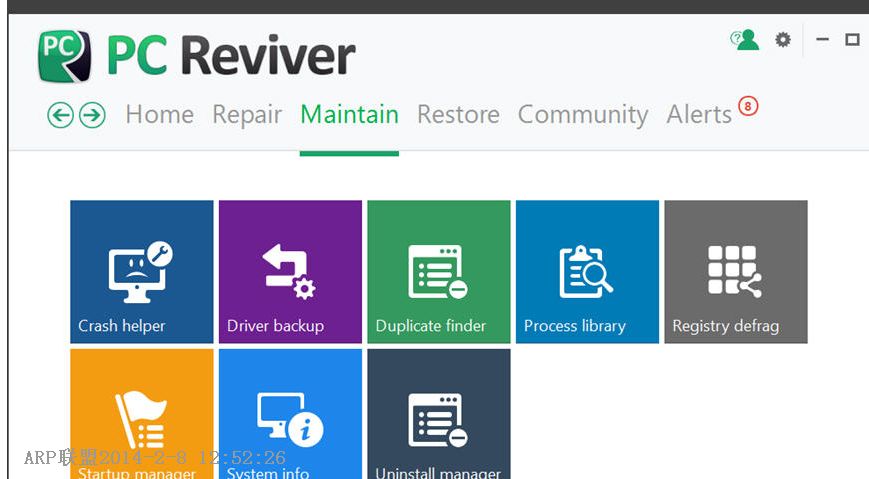Click the red 8 alerts badge
869x479 pixels.
pos(748,106)
